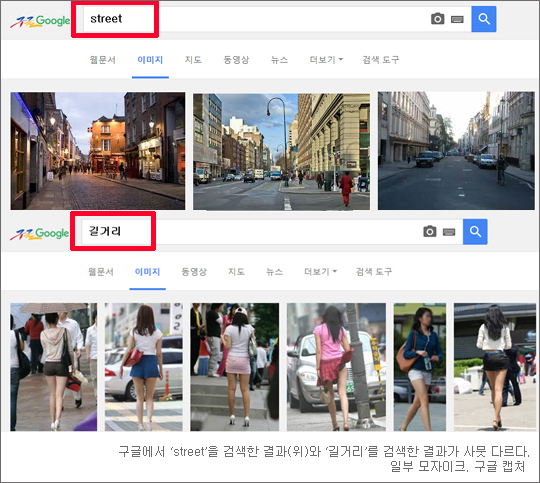Open the on-screen keyboard in the 'street' search bar
This screenshot has height=483, width=540.
coord(457,19)
